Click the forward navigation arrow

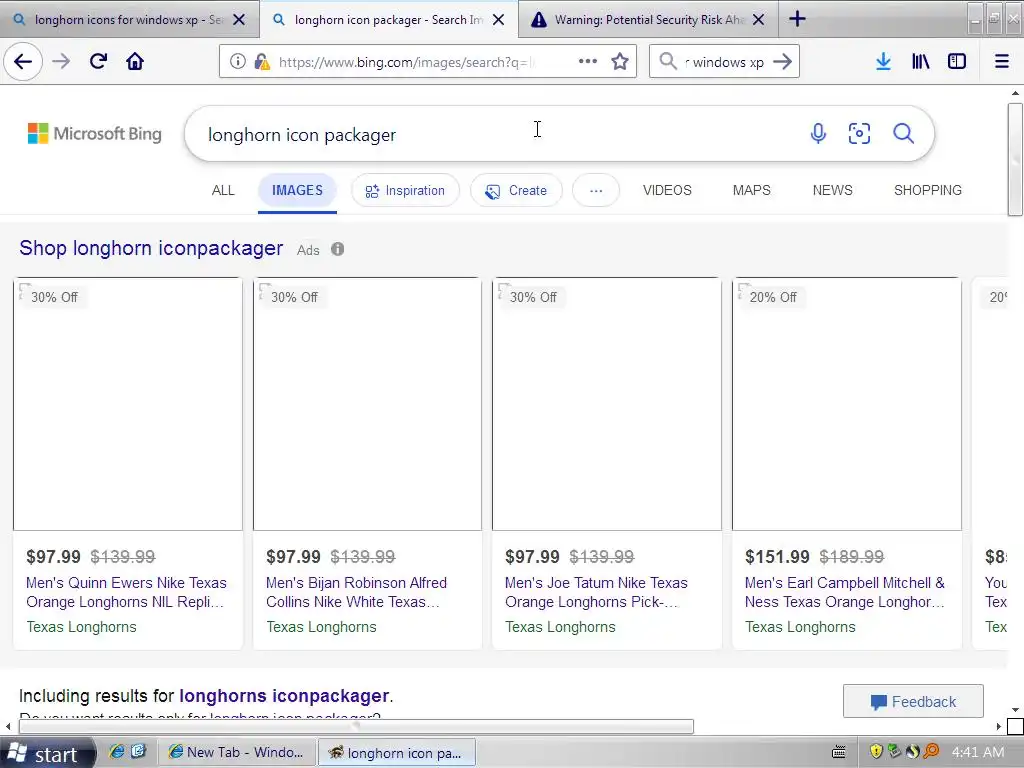click(x=61, y=61)
